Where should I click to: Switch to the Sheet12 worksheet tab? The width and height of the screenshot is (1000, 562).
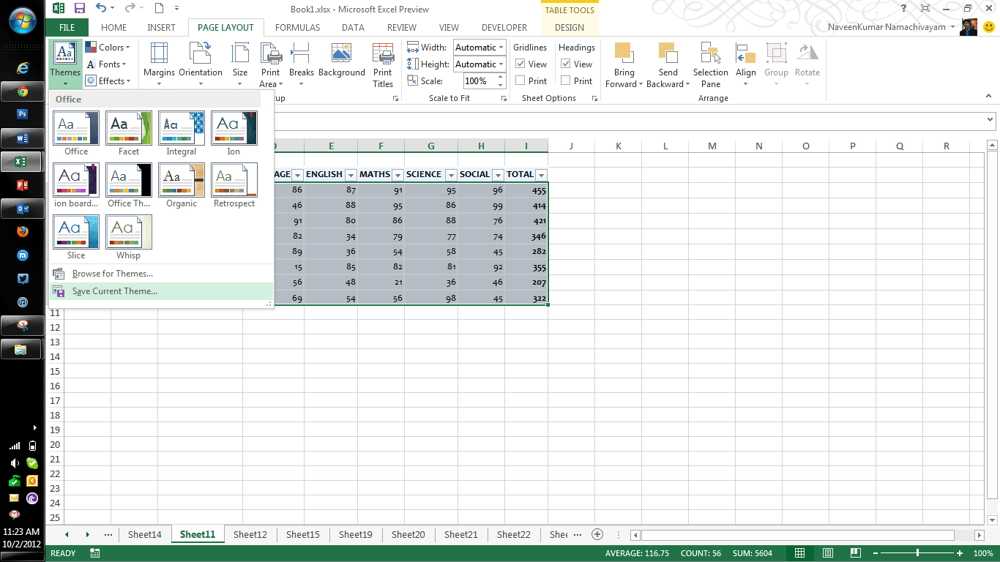[x=250, y=535]
